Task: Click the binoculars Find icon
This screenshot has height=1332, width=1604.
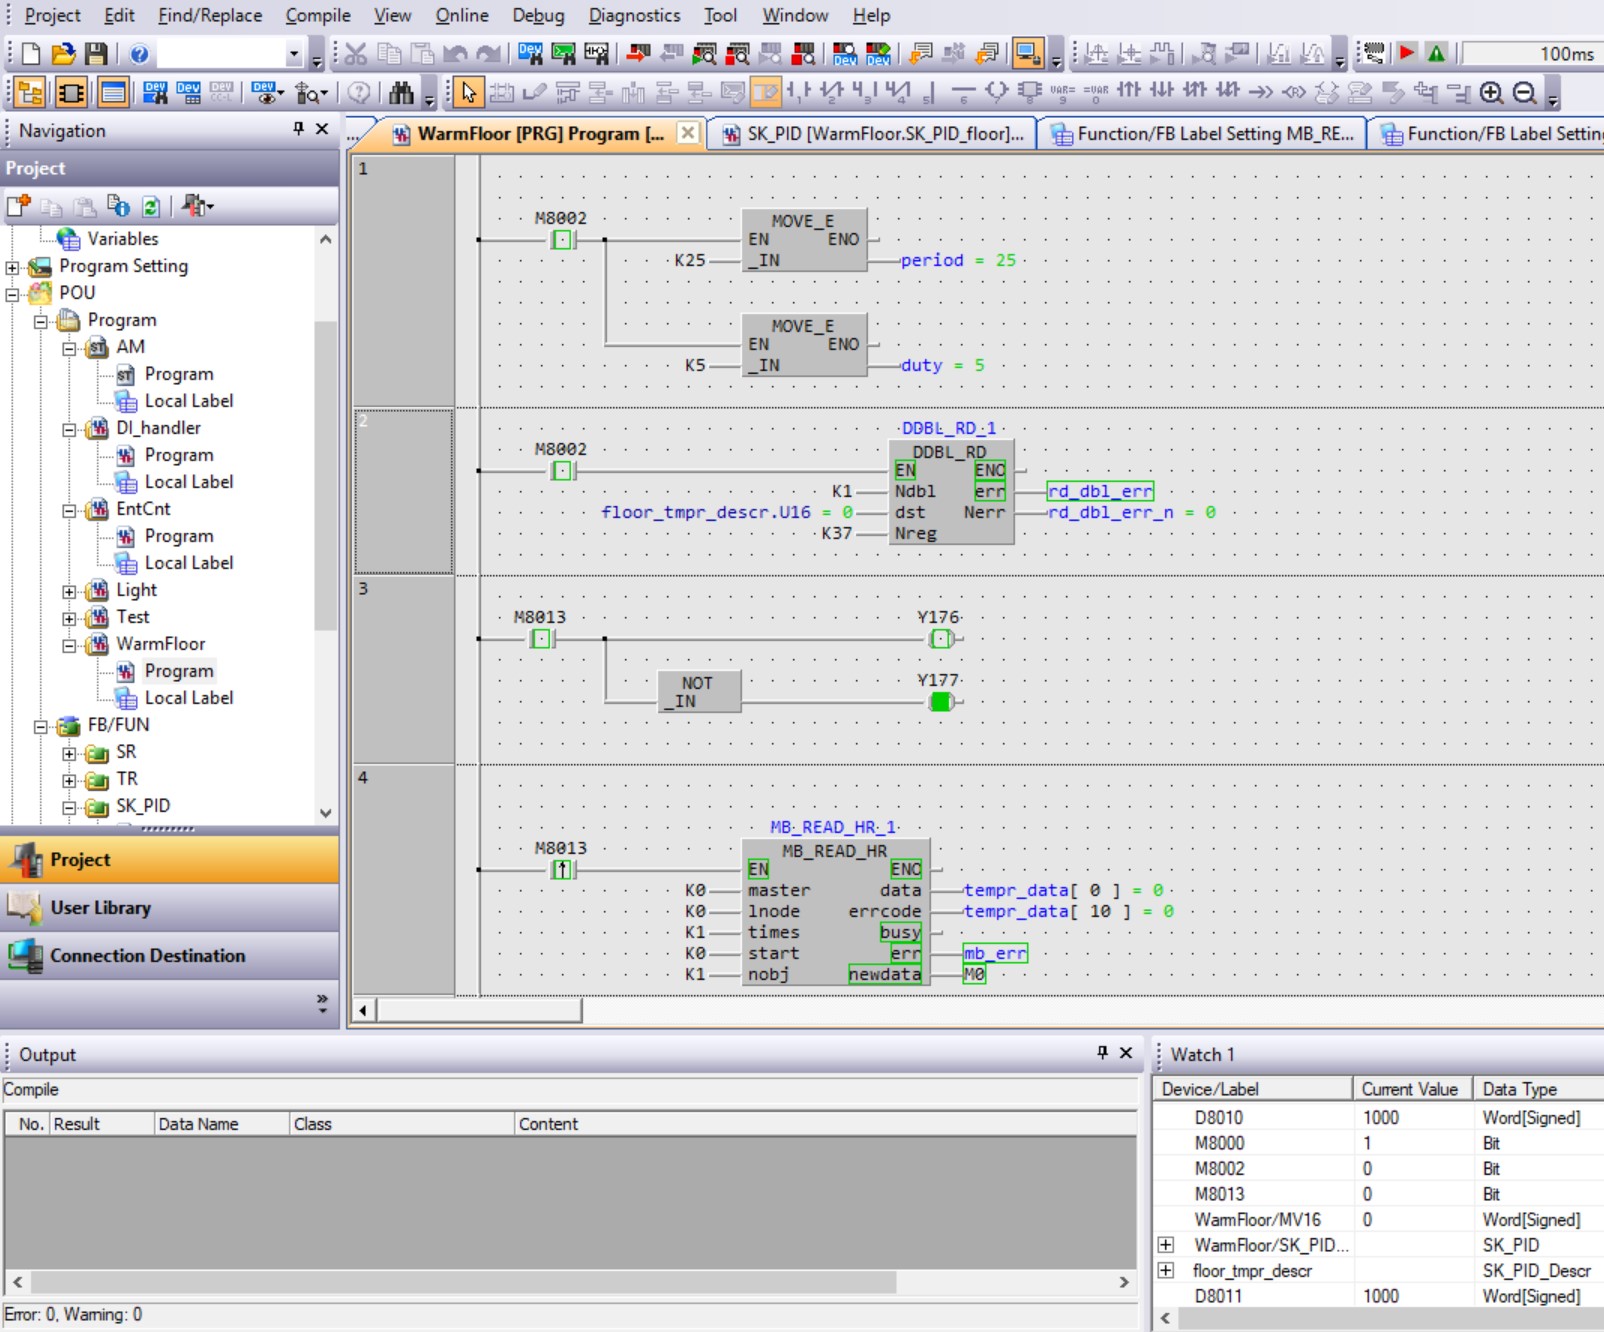Action: [x=401, y=93]
